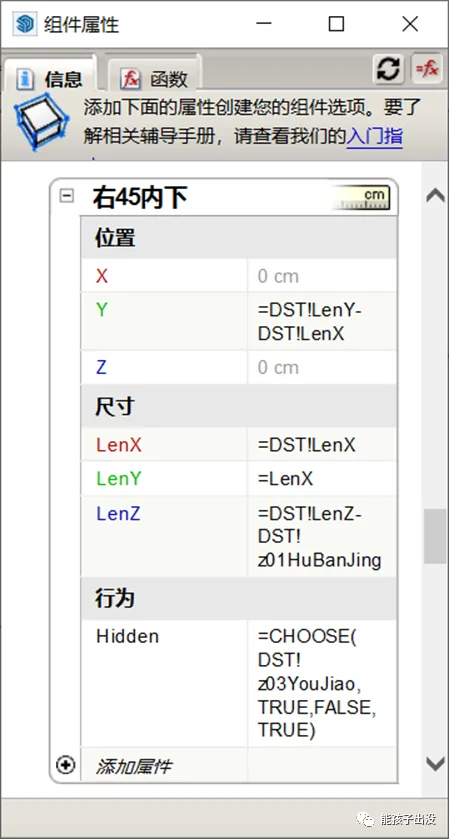Click the scrollbar up arrow

click(x=435, y=196)
